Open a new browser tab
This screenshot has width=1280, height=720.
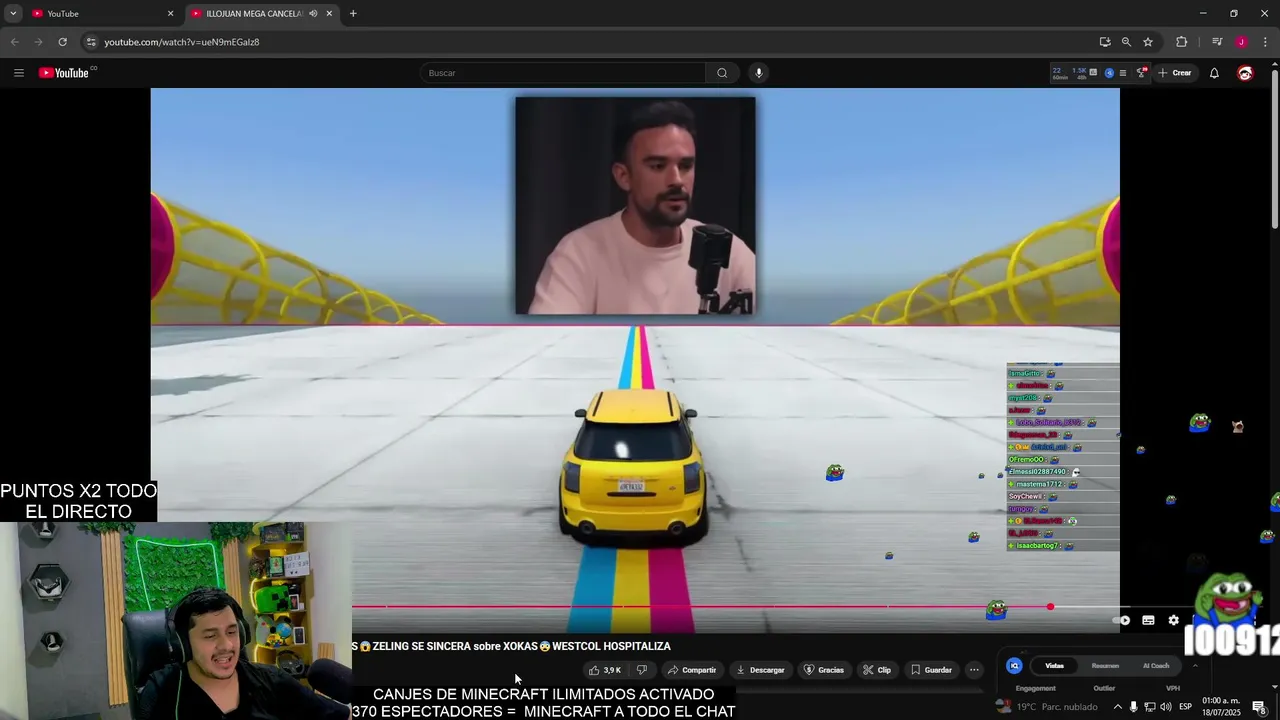[x=353, y=14]
